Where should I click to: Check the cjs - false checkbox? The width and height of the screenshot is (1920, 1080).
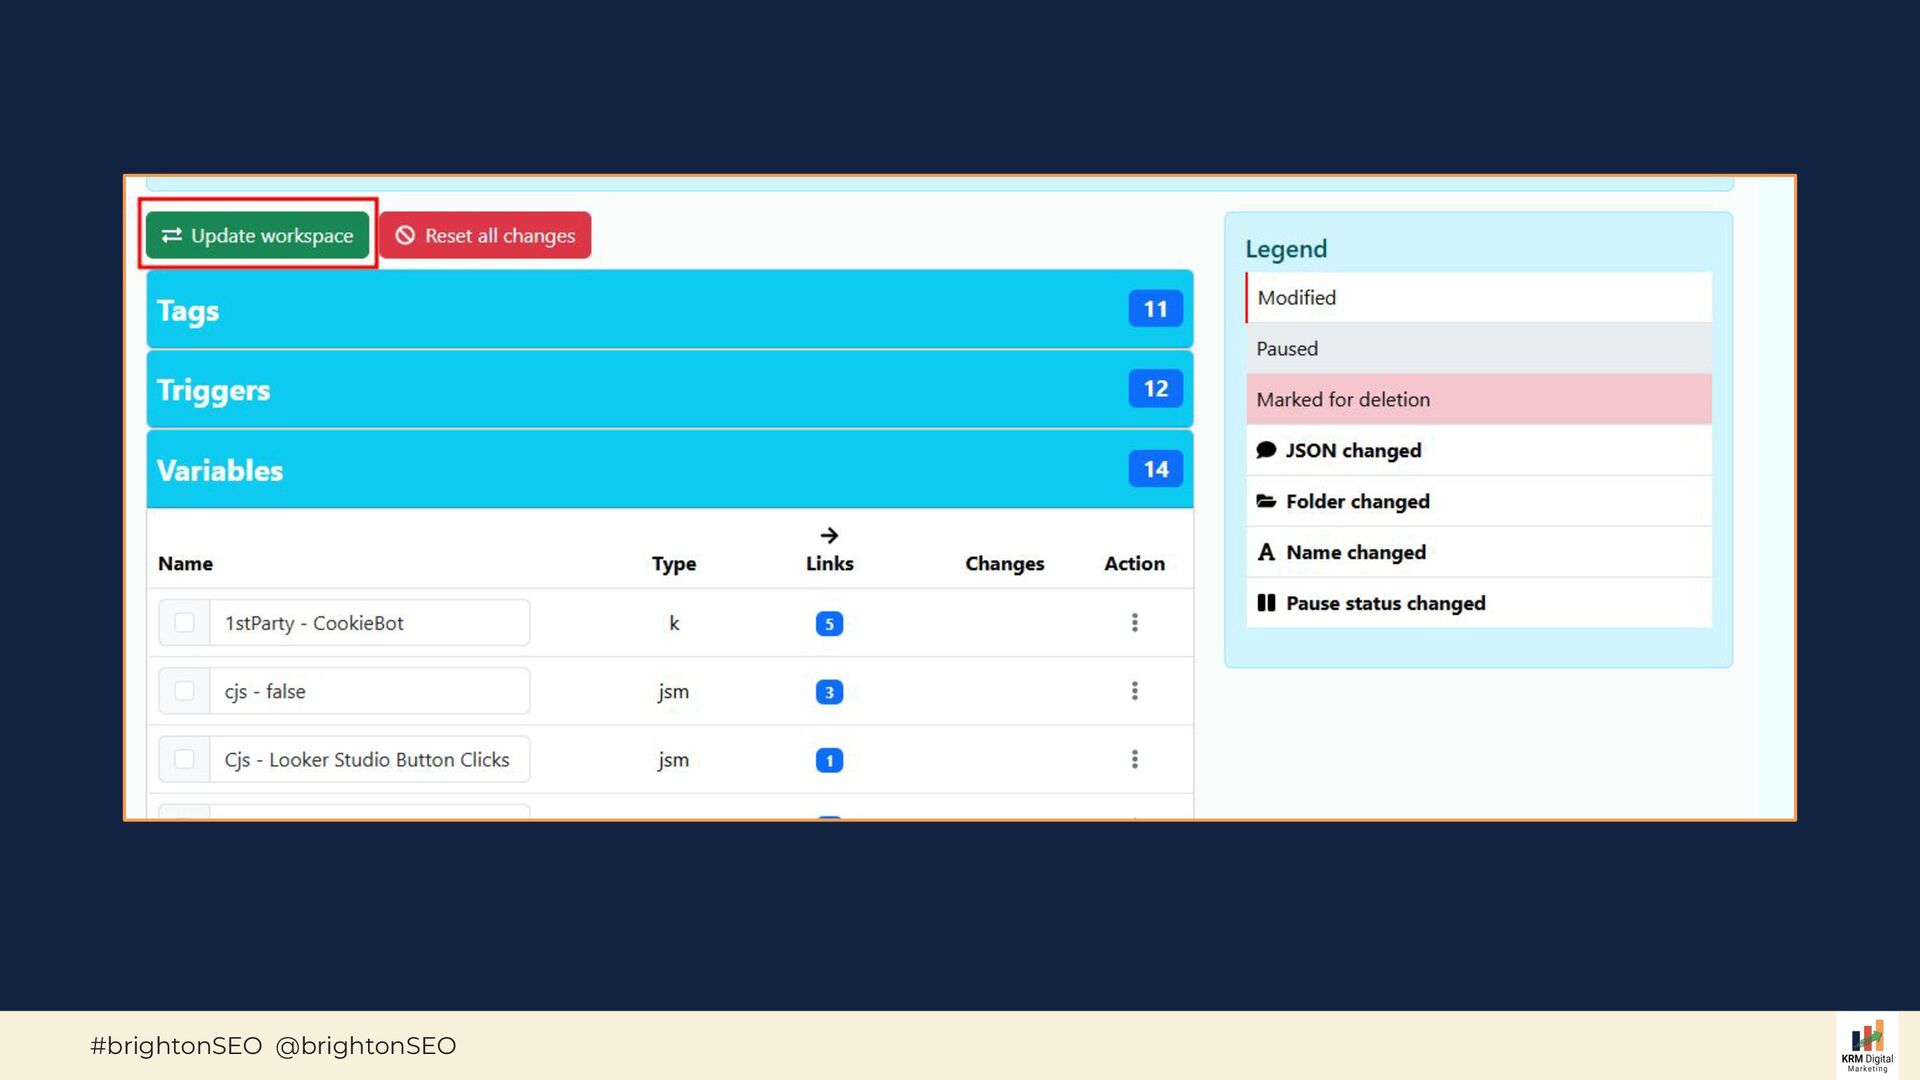[x=184, y=691]
